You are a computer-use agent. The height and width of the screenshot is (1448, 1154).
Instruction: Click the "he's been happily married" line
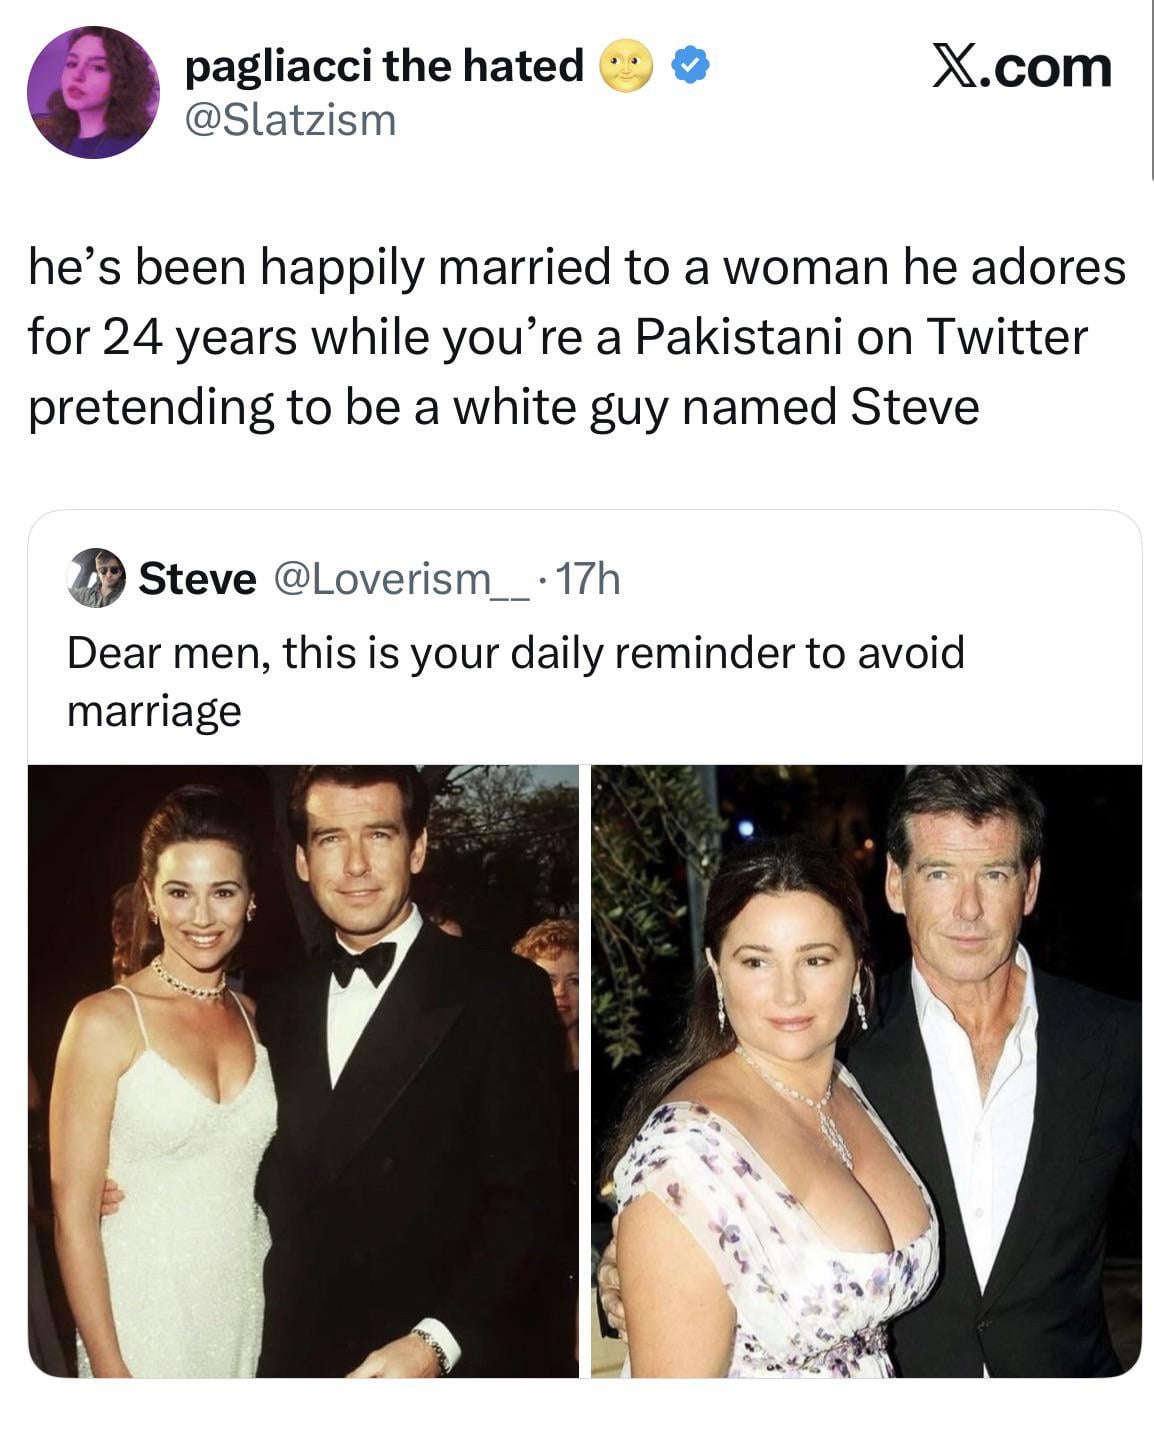576,267
